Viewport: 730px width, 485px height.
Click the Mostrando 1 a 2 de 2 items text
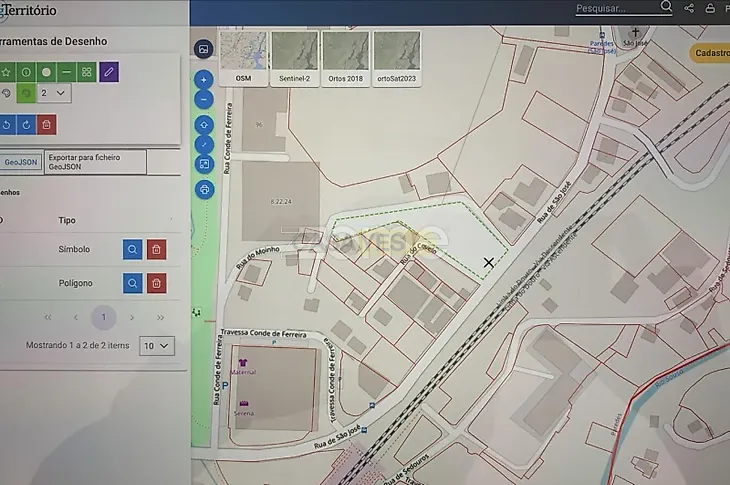coord(78,345)
